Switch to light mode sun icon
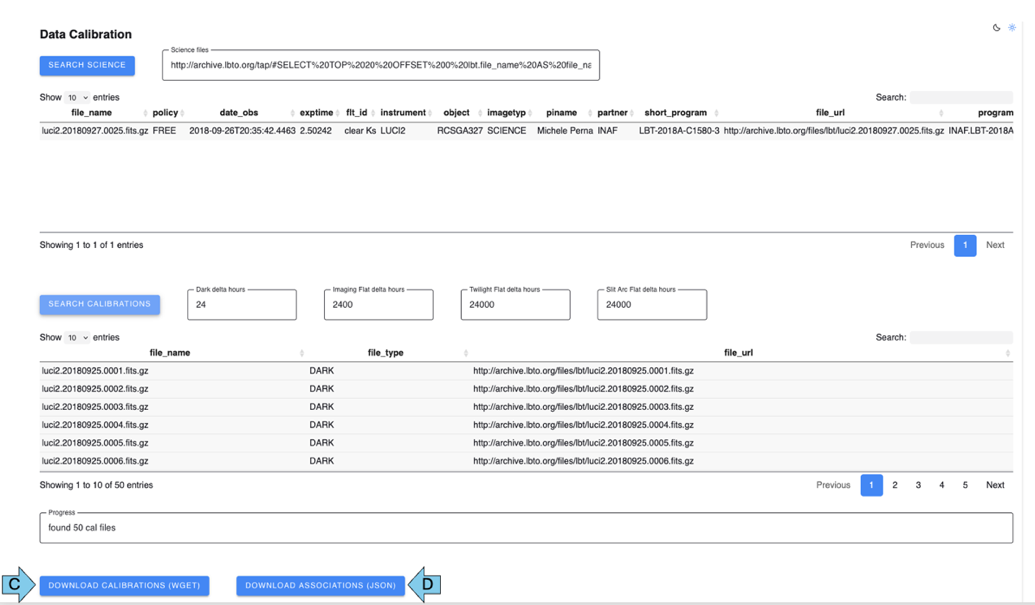This screenshot has width=1035, height=605. (x=1012, y=28)
